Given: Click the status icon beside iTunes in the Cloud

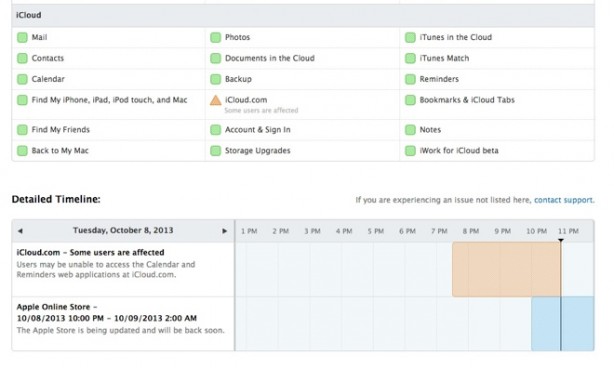Looking at the screenshot, I should coord(410,38).
